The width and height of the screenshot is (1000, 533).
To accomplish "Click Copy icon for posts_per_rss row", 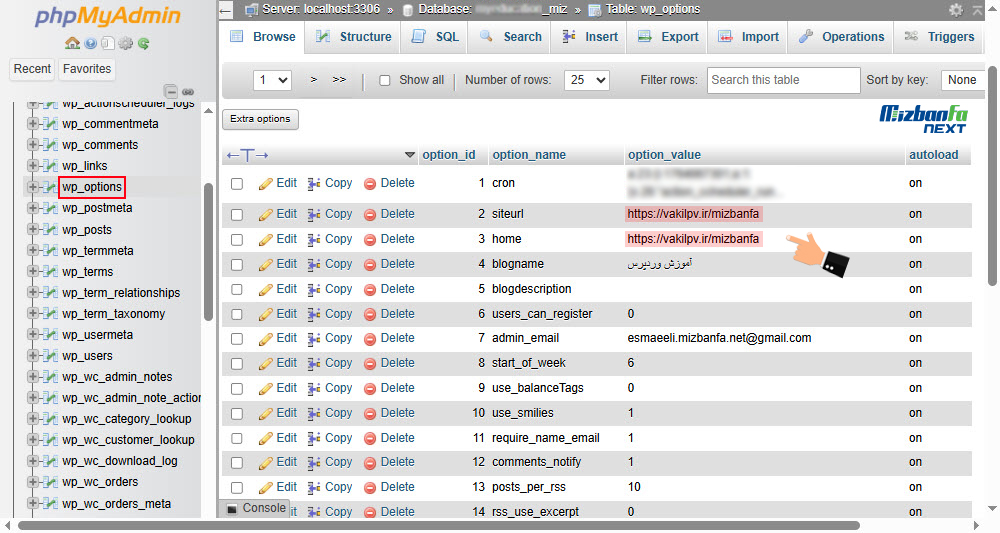I will click(314, 487).
